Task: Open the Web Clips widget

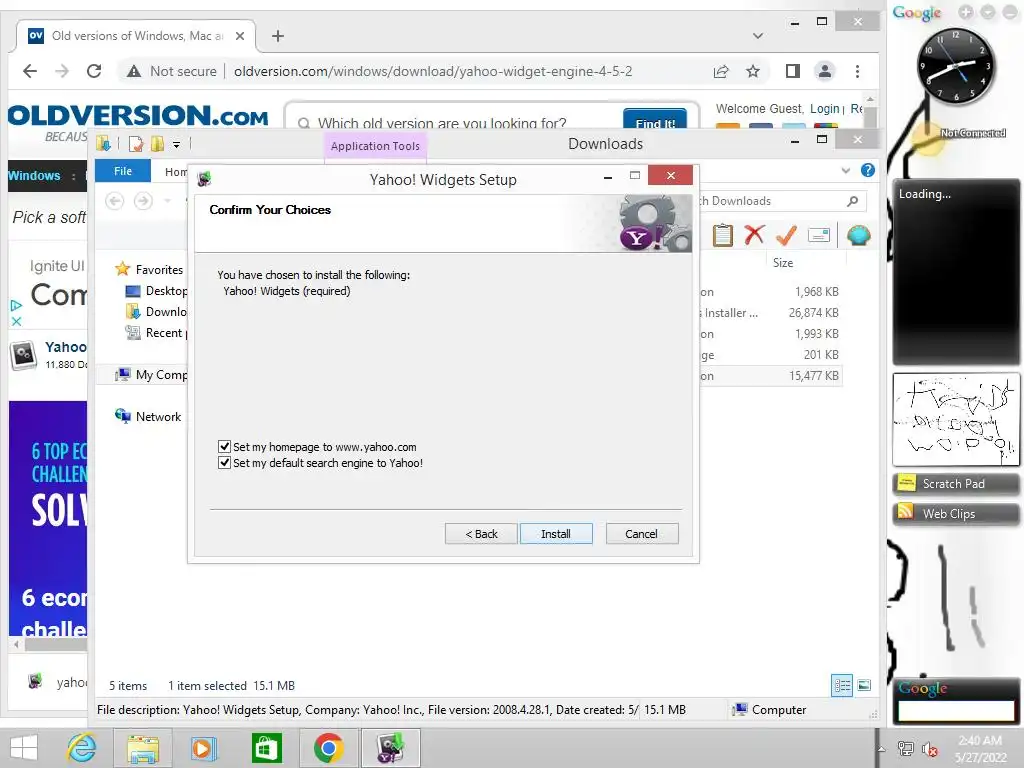Action: point(955,513)
